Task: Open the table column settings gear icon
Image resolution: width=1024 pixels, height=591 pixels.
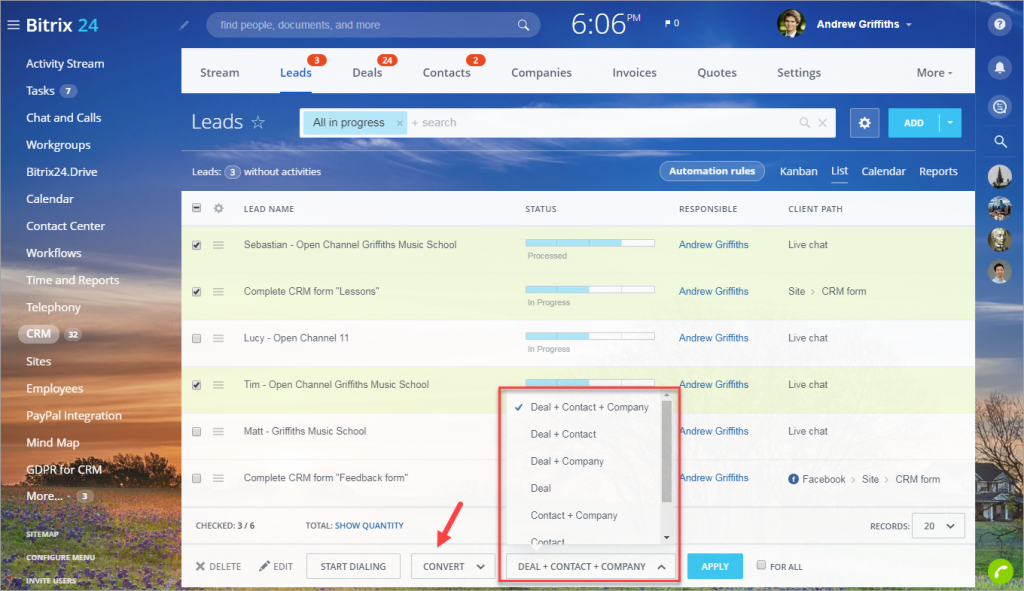Action: (x=219, y=208)
